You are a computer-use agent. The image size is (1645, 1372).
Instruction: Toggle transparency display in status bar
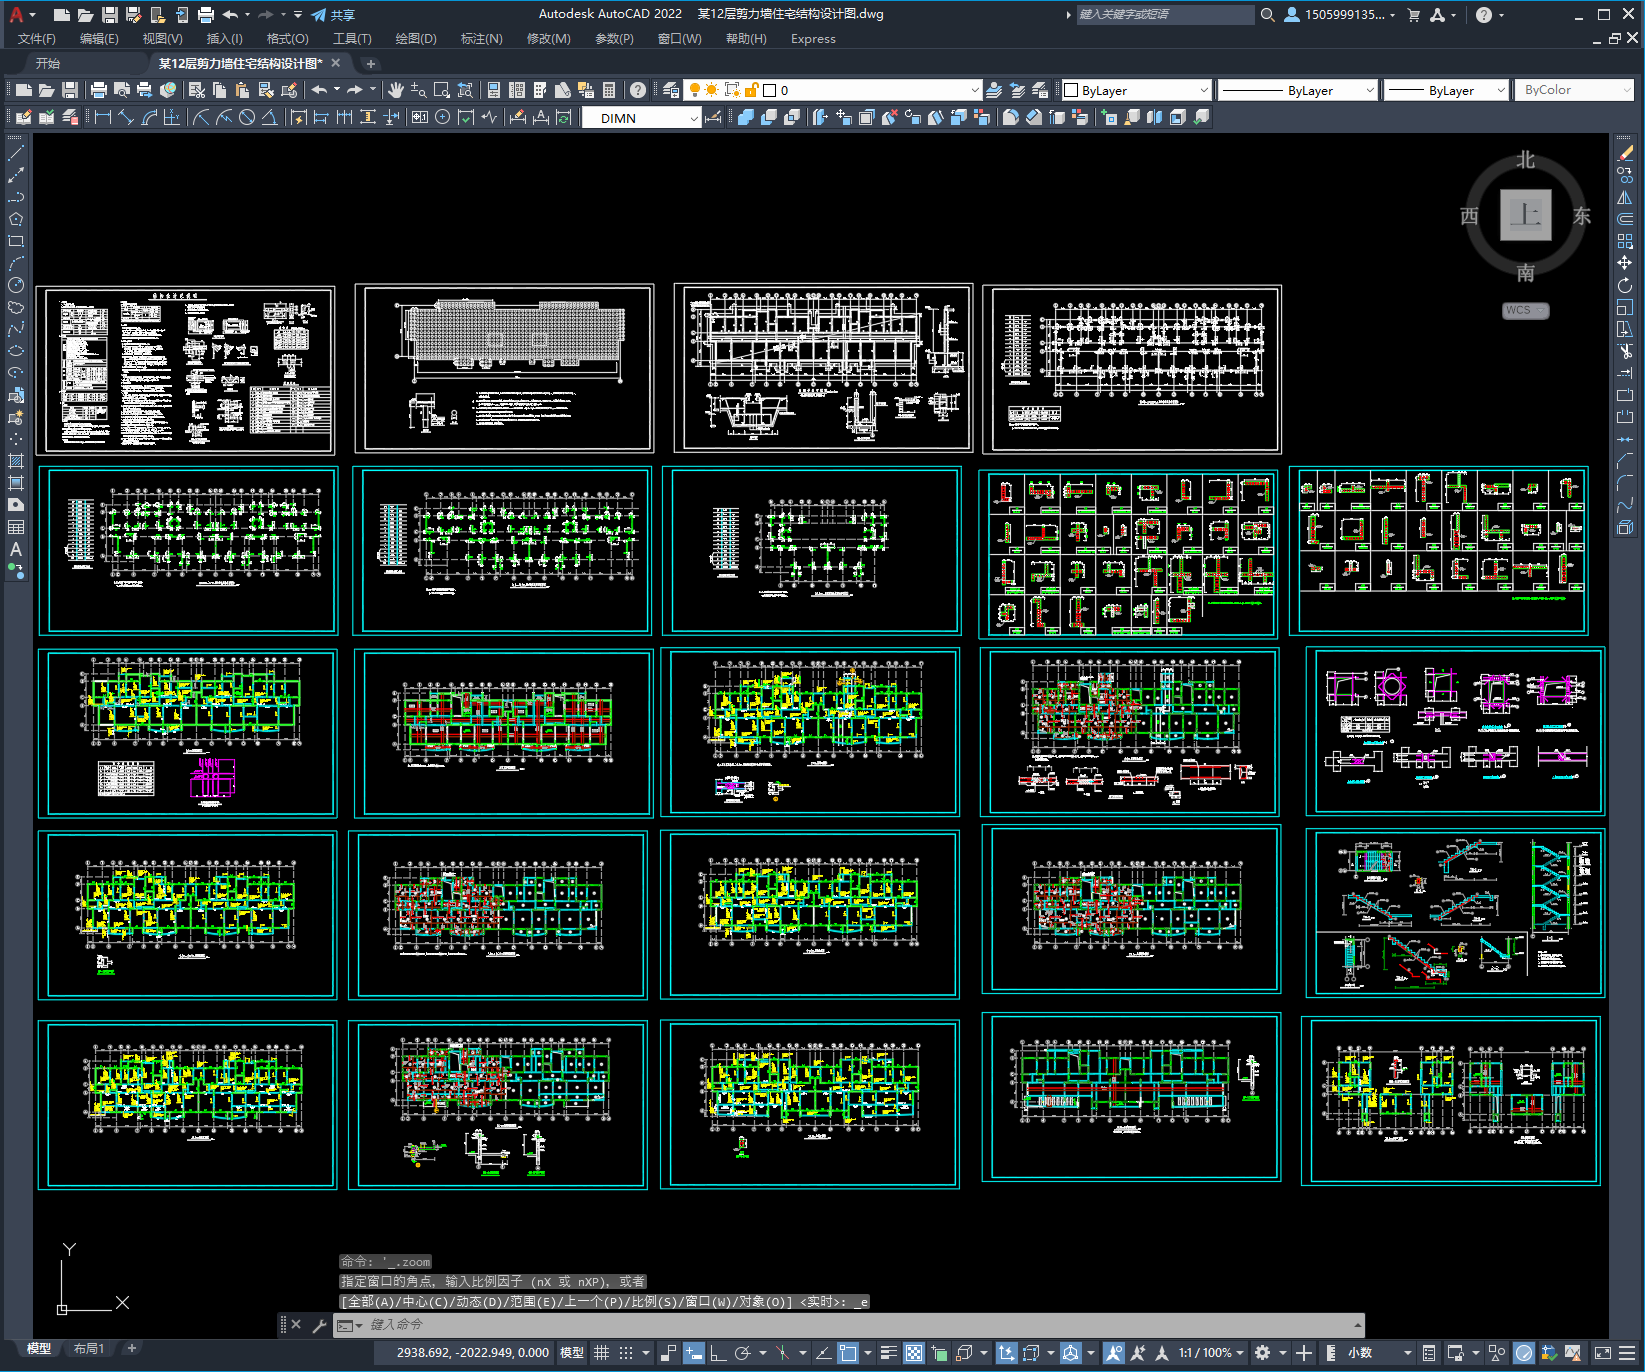(914, 1352)
